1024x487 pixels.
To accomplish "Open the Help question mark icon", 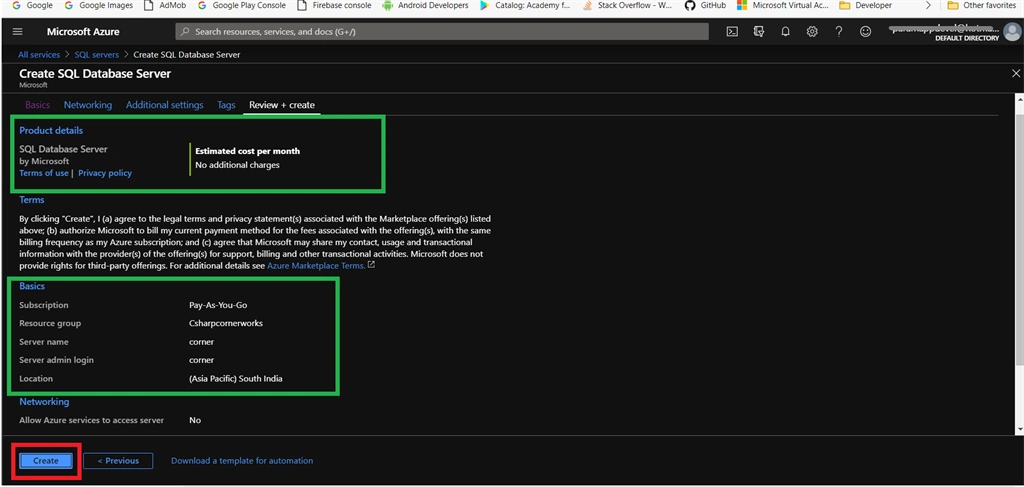I will click(x=839, y=31).
